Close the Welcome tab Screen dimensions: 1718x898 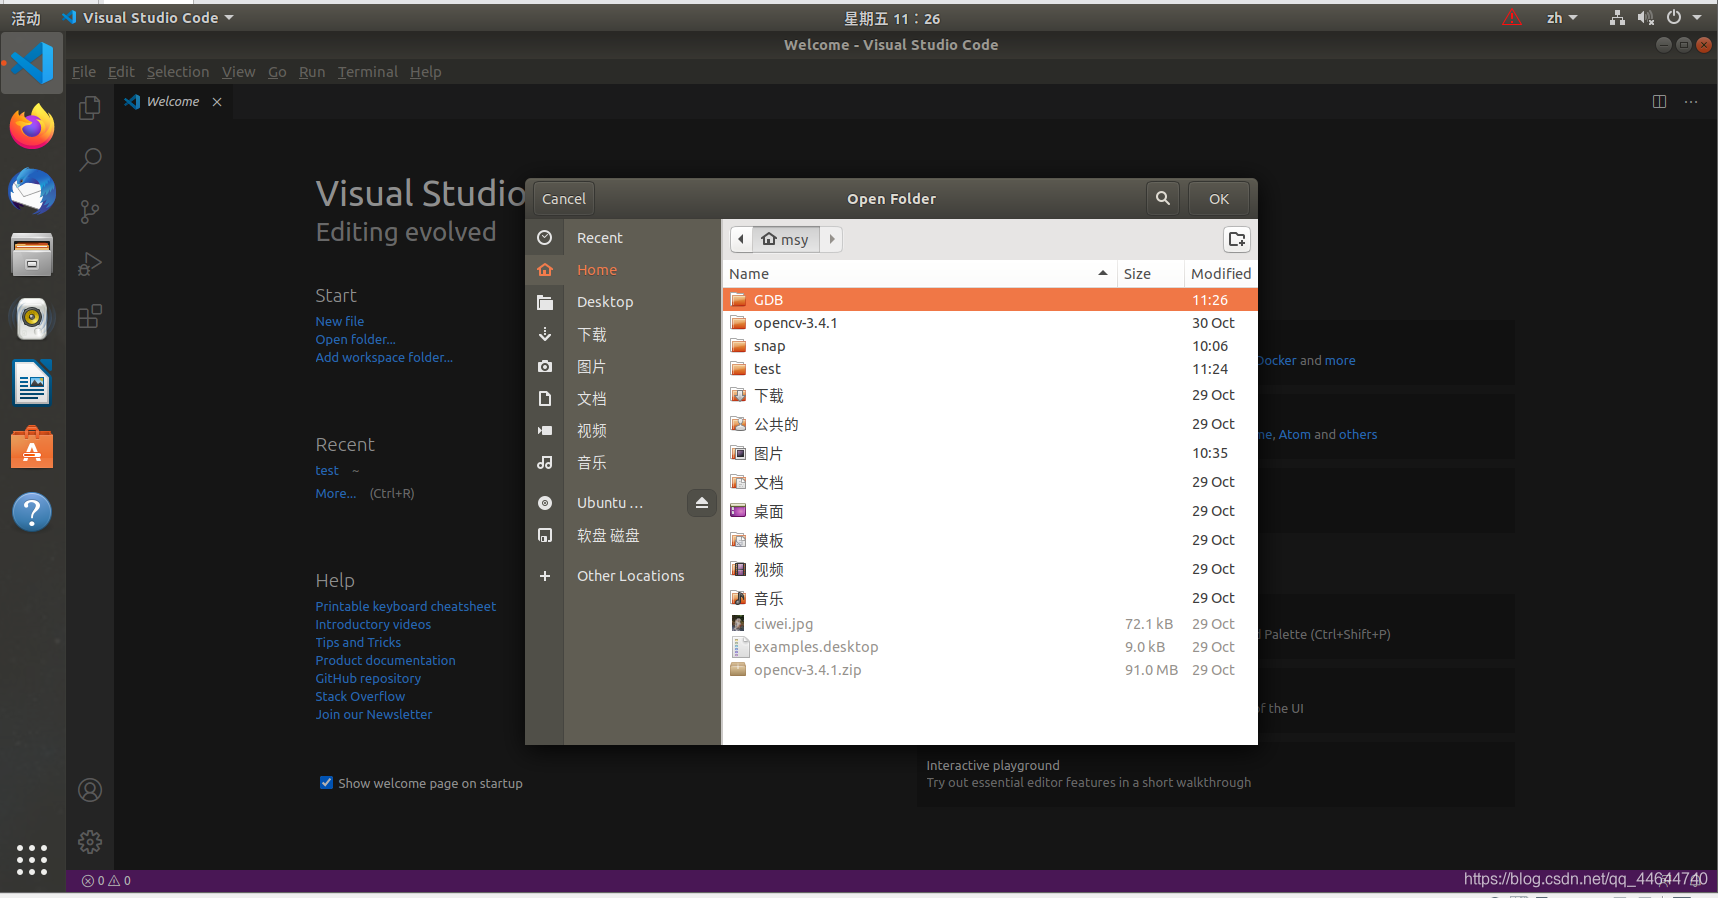tap(217, 102)
